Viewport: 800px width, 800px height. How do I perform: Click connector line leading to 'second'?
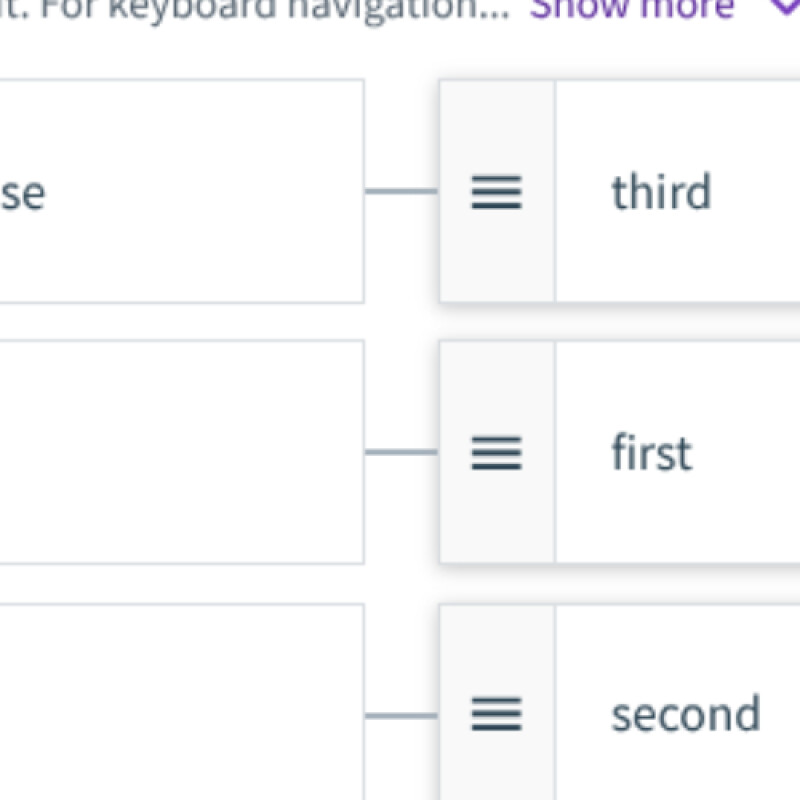point(401,715)
